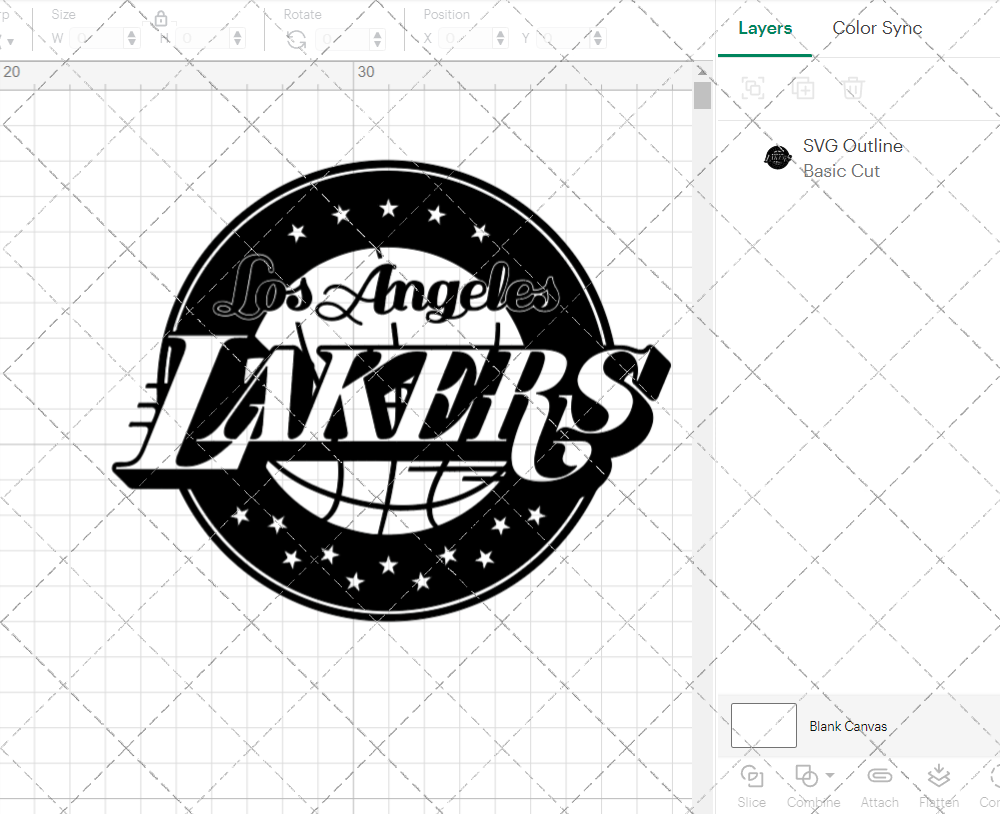The height and width of the screenshot is (814, 1000).
Task: Click the Basic Cut label on the layer
Action: [x=842, y=171]
